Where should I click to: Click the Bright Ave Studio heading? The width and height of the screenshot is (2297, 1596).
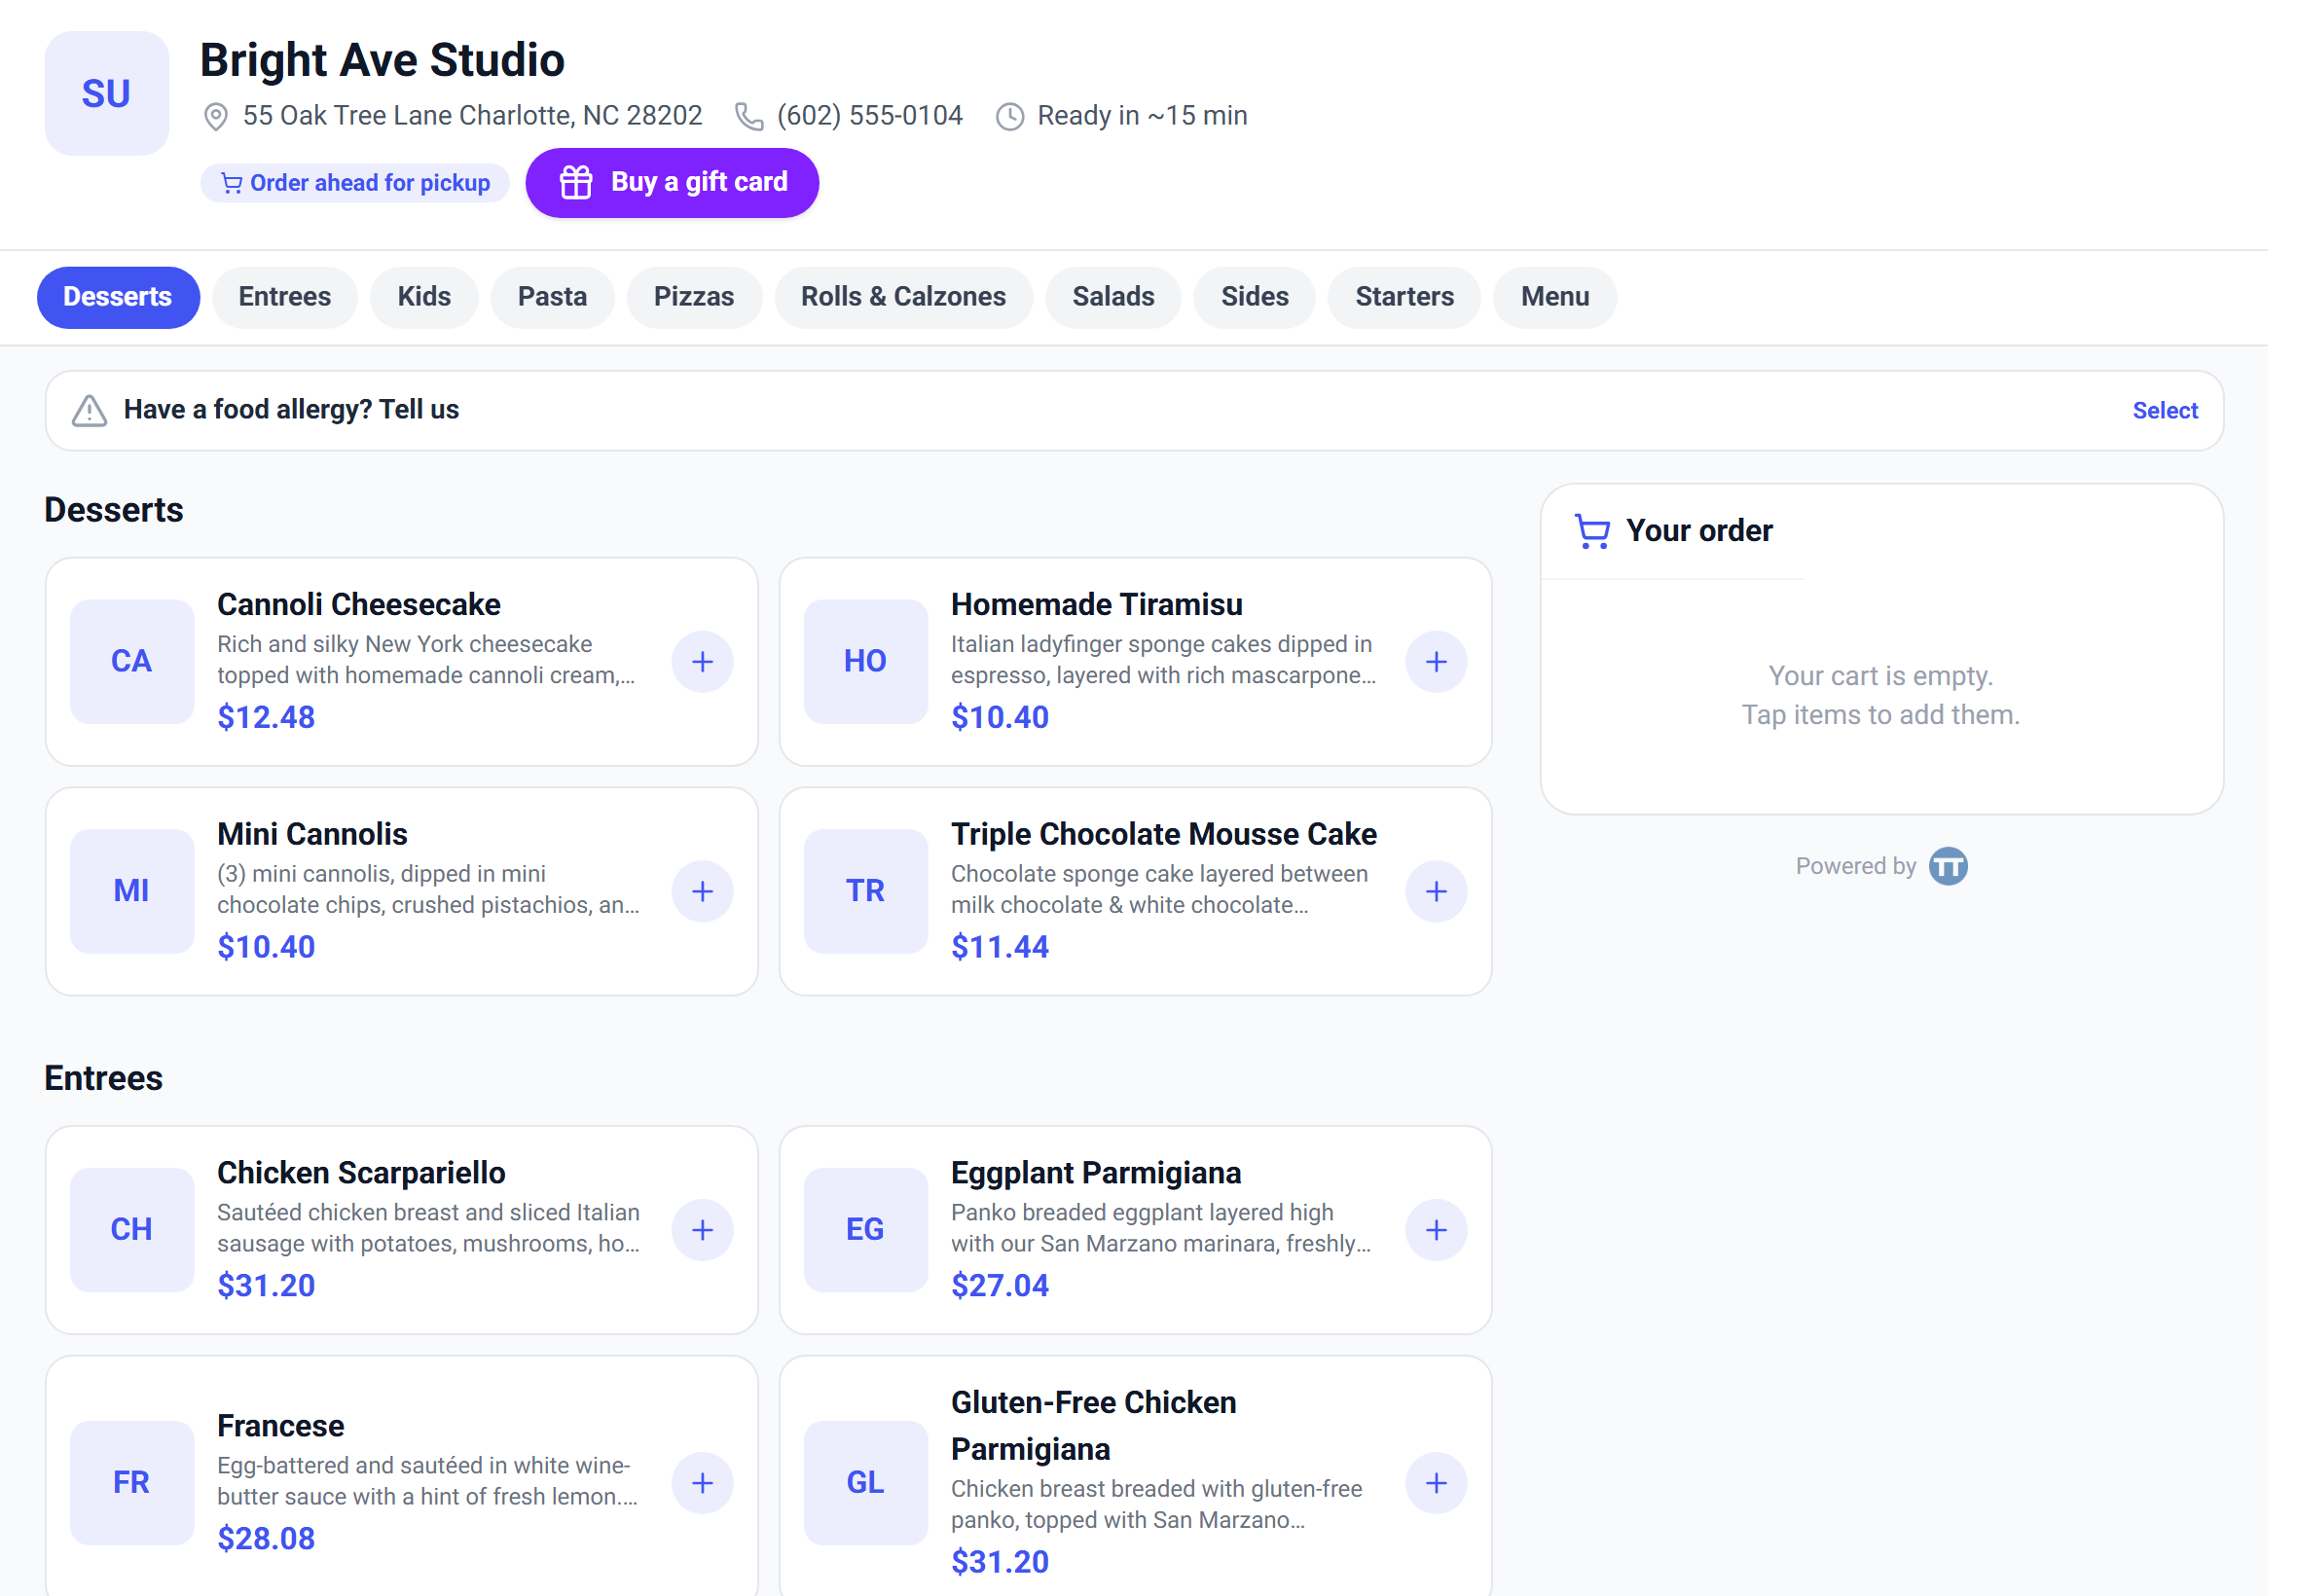[x=382, y=60]
